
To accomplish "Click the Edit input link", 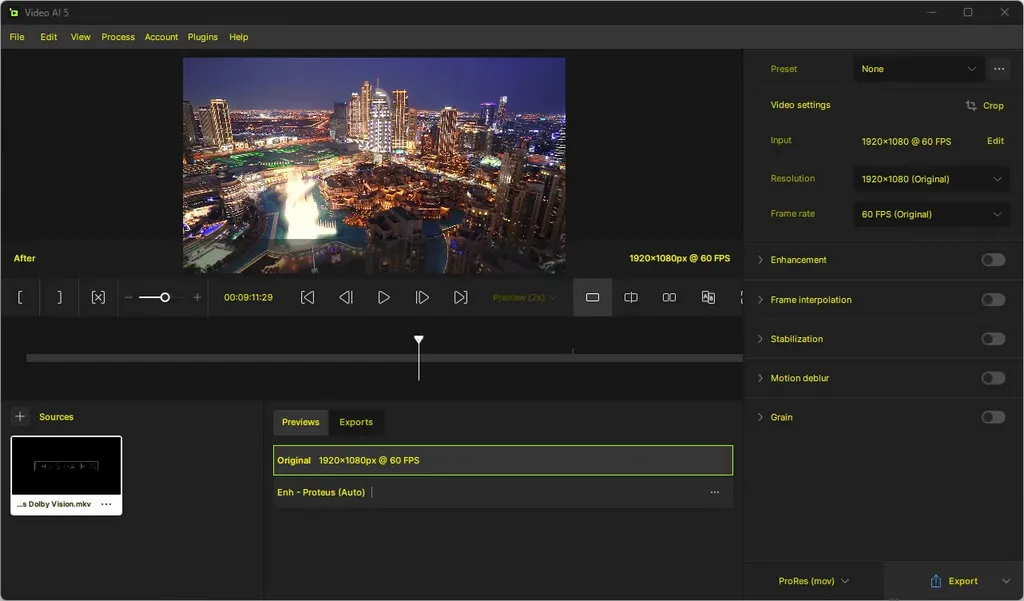I will pos(995,140).
